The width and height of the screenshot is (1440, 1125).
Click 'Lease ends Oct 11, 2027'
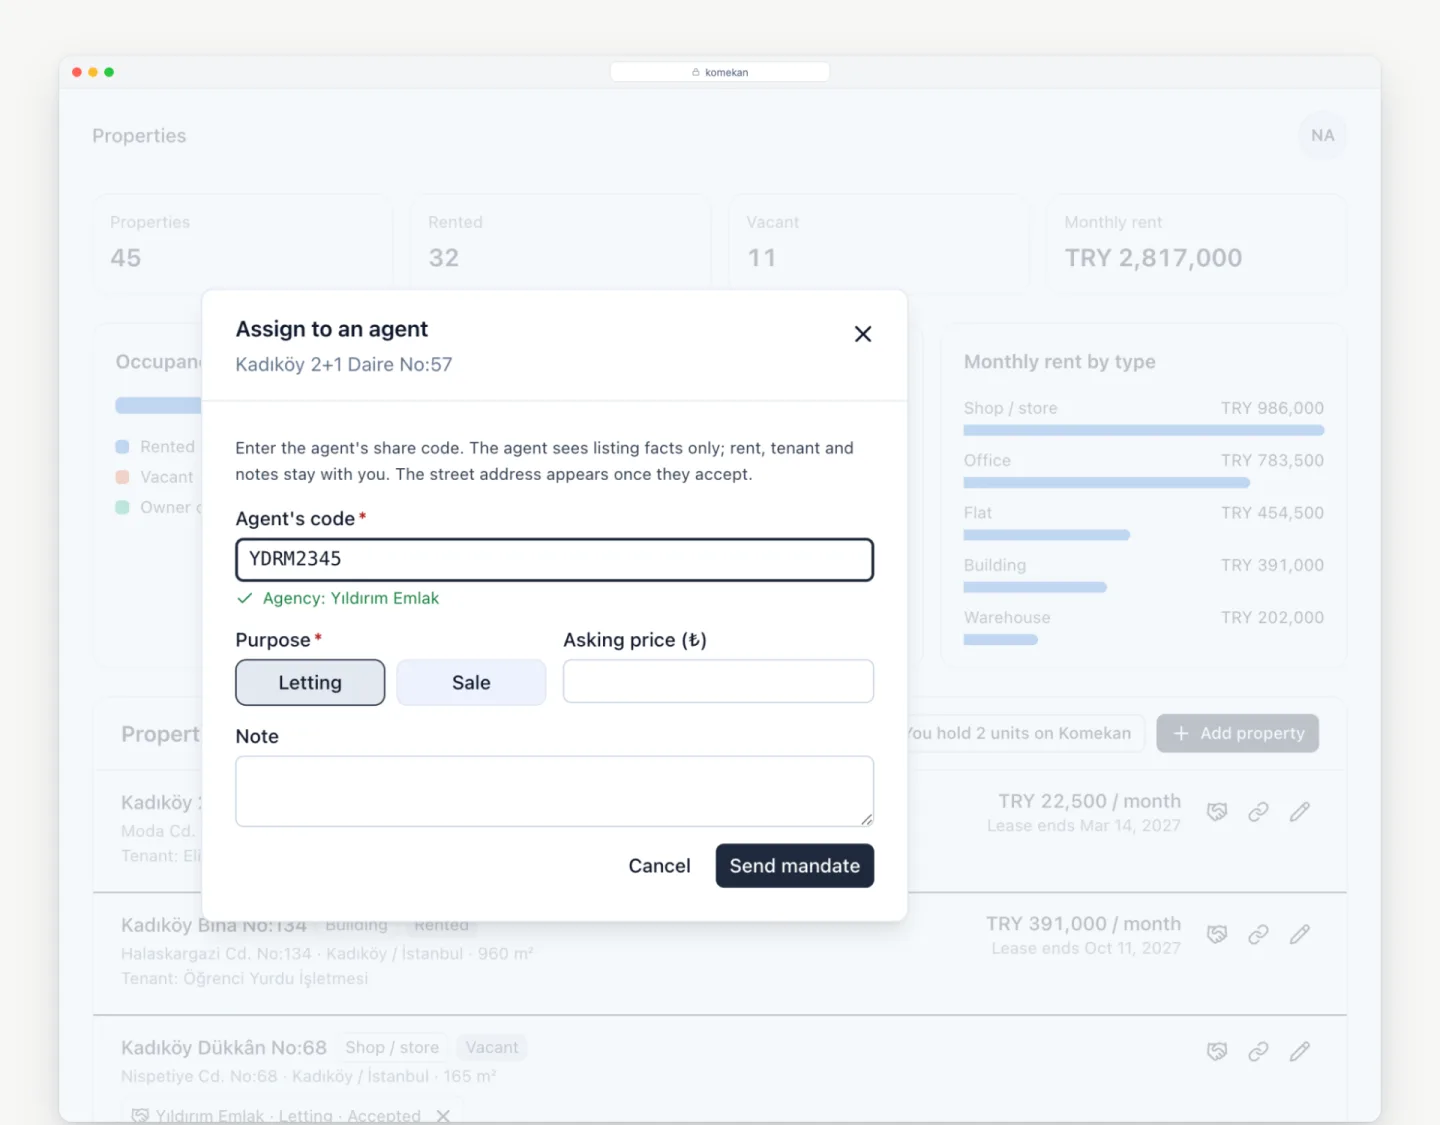(1086, 948)
